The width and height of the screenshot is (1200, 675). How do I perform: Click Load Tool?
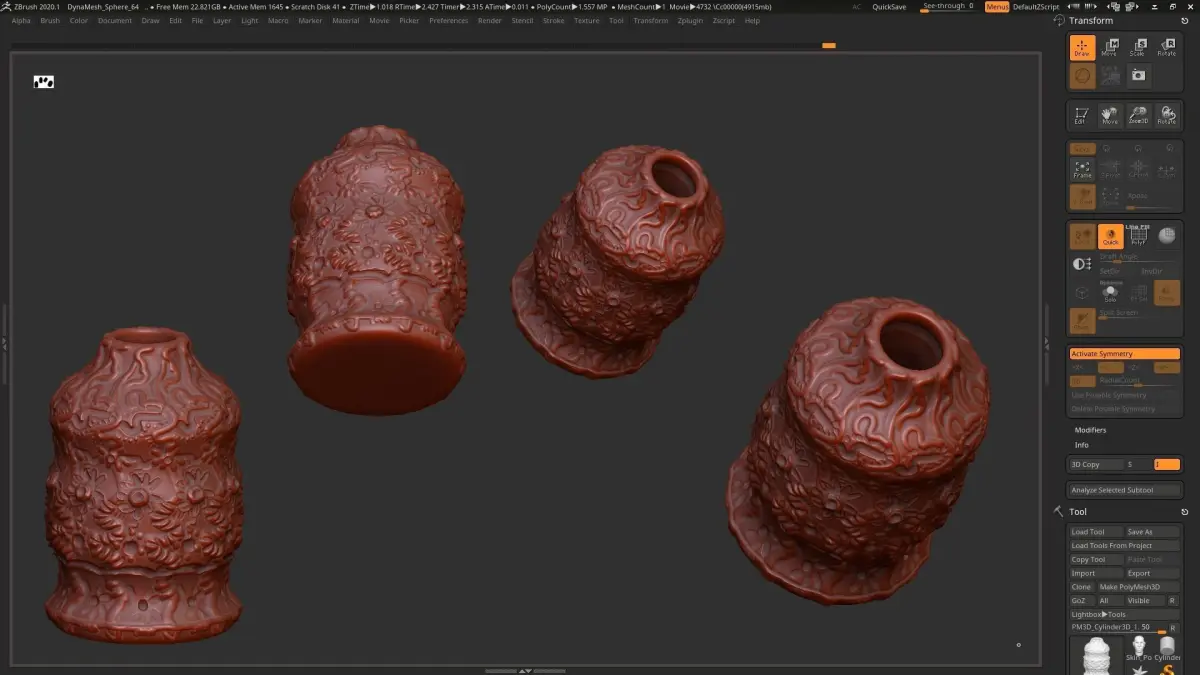pyautogui.click(x=1096, y=532)
